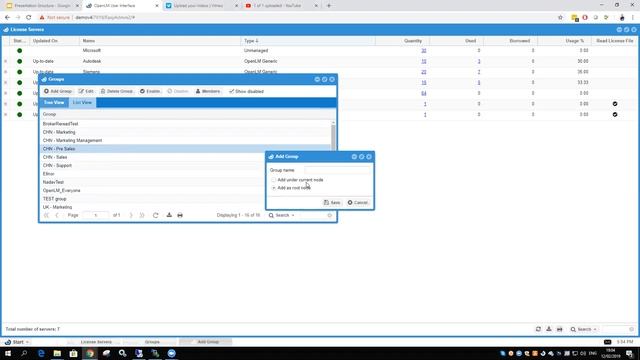The width and height of the screenshot is (640, 360).
Task: Open the Windows Start button
Action: 7,353
